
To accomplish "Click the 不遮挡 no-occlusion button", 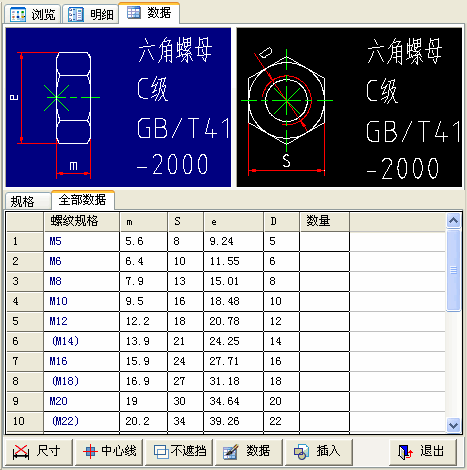I will pyautogui.click(x=179, y=452).
